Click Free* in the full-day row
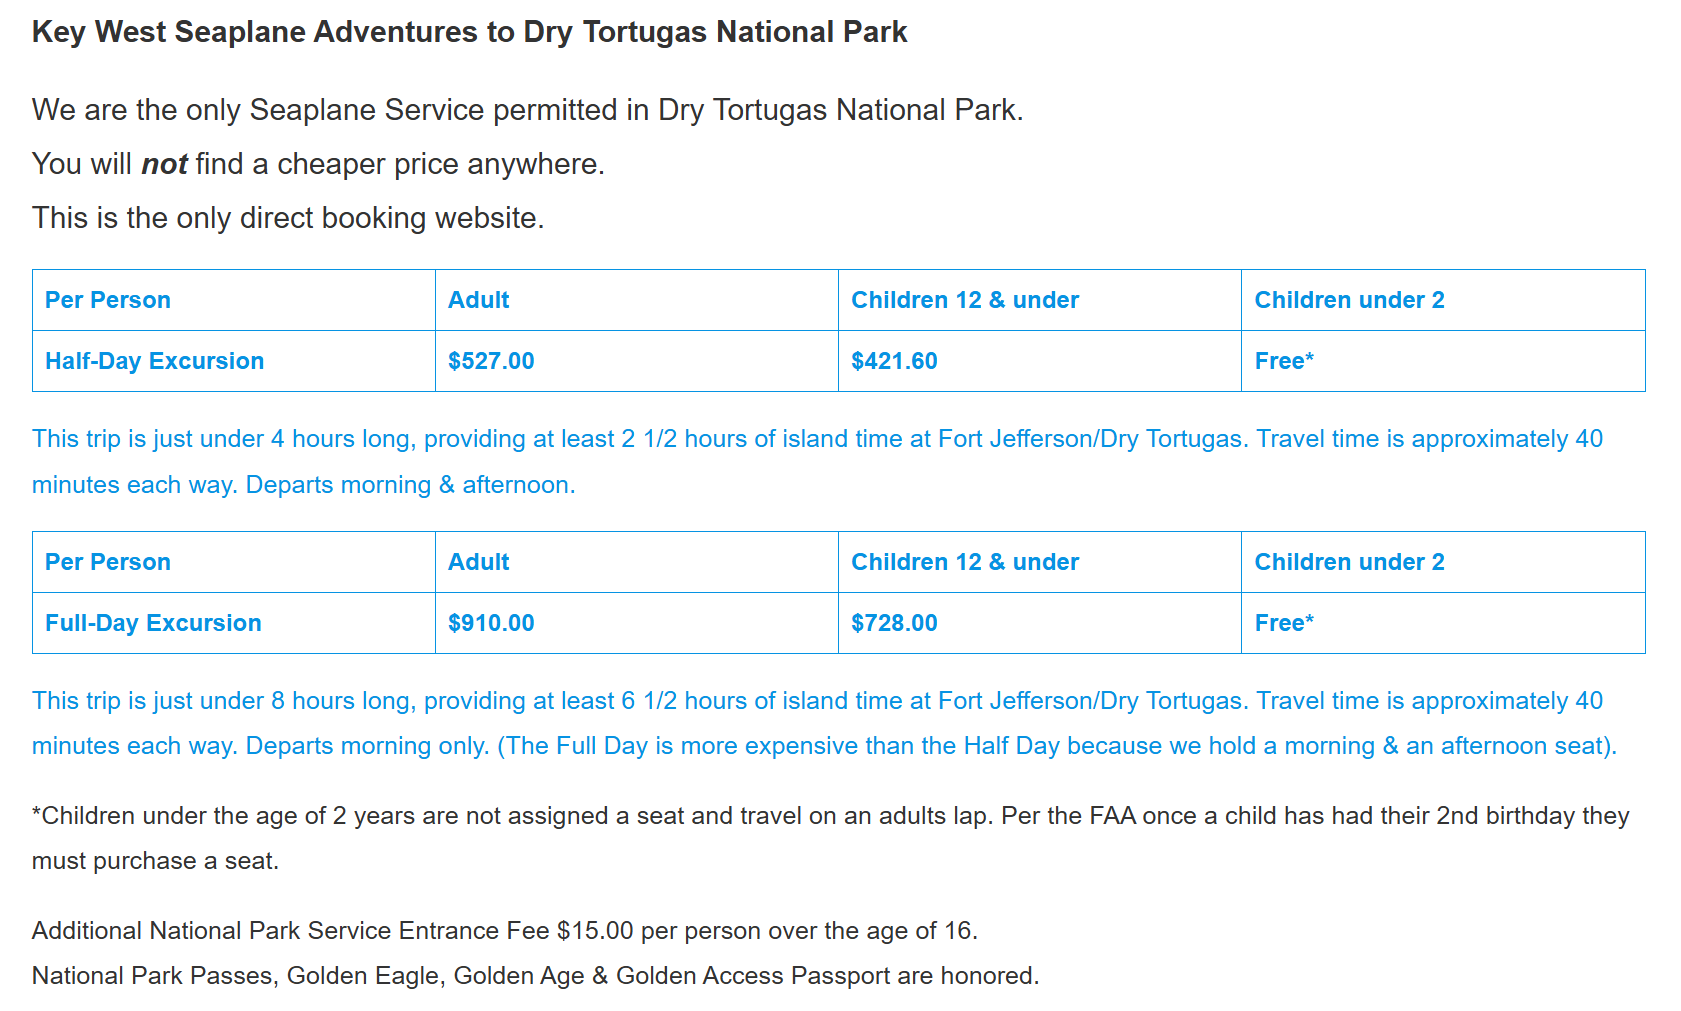Image resolution: width=1681 pixels, height=1011 pixels. (x=1284, y=623)
